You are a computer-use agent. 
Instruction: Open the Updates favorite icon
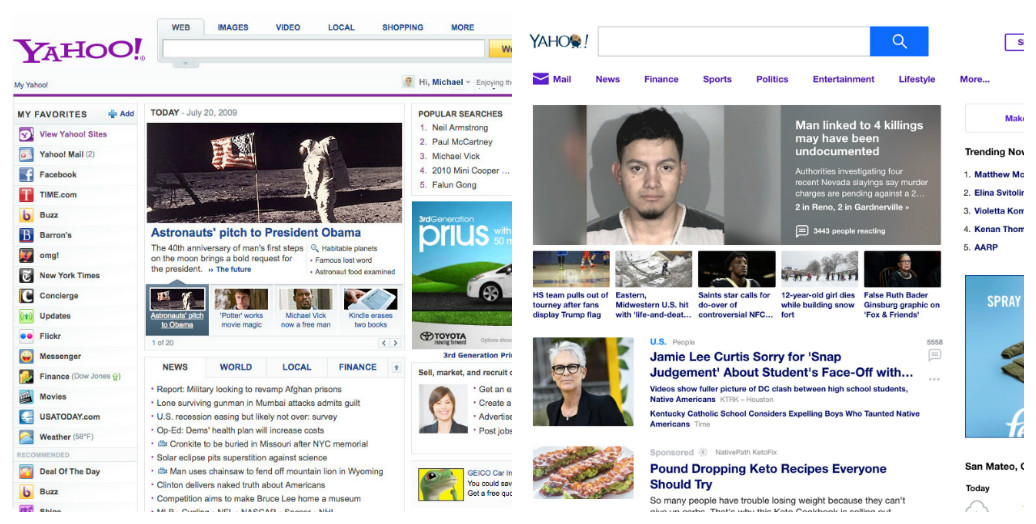click(26, 316)
